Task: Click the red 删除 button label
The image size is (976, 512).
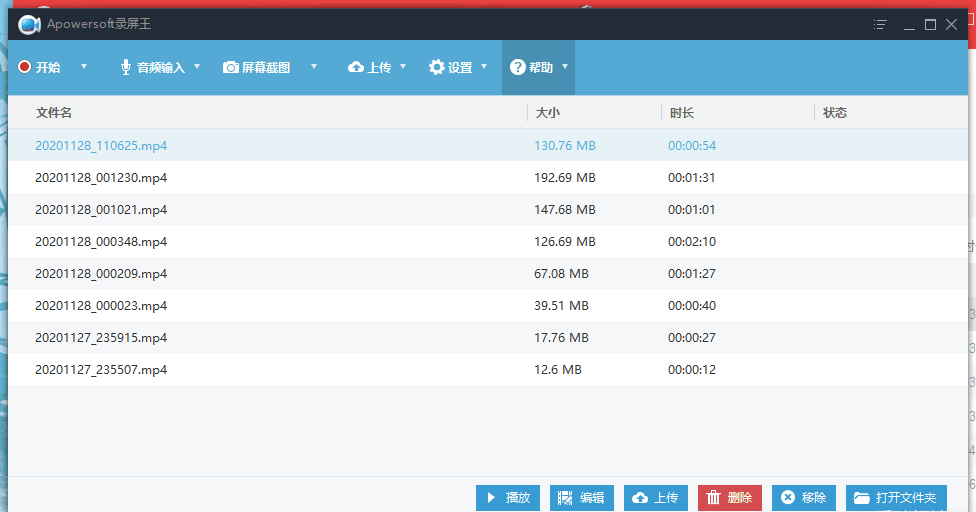Action: [x=739, y=498]
